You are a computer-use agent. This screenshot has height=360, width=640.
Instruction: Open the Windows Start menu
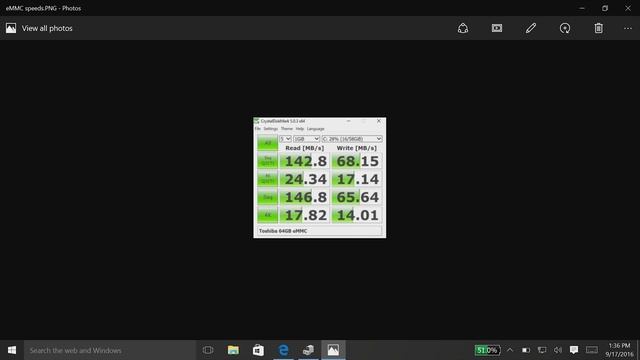tap(12, 350)
